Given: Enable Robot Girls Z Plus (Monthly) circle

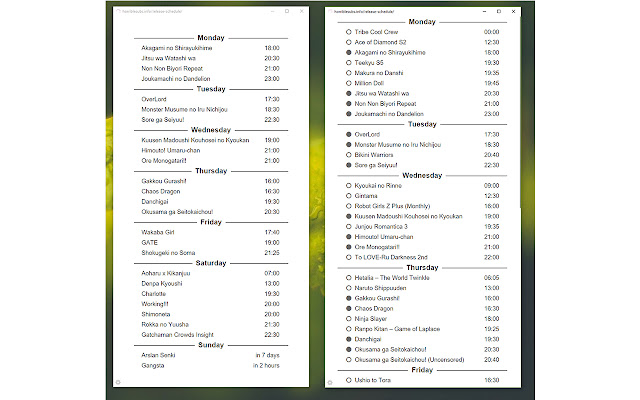Looking at the screenshot, I should (349, 206).
